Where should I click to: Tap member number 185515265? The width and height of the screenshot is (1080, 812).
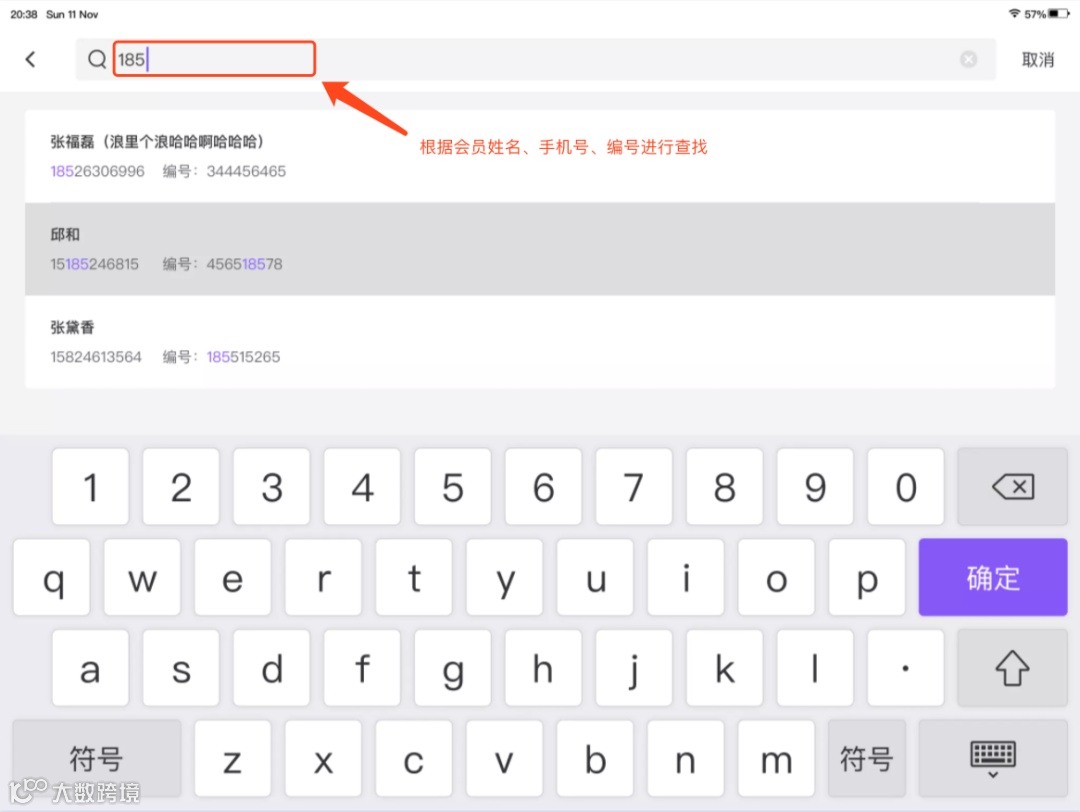pos(243,357)
